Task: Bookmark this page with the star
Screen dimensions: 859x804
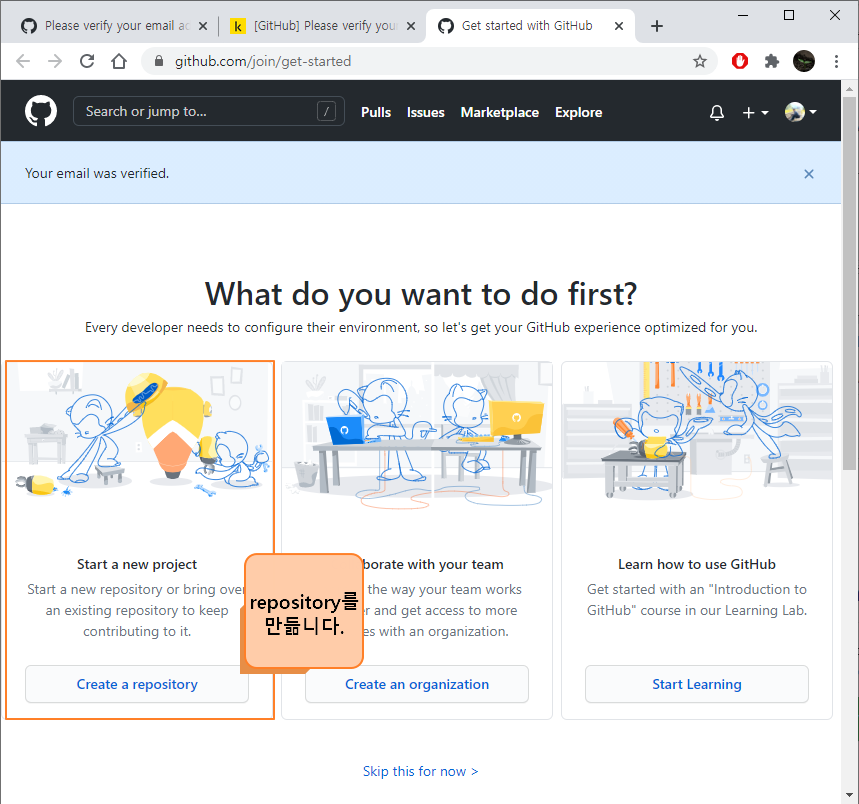Action: tap(700, 61)
